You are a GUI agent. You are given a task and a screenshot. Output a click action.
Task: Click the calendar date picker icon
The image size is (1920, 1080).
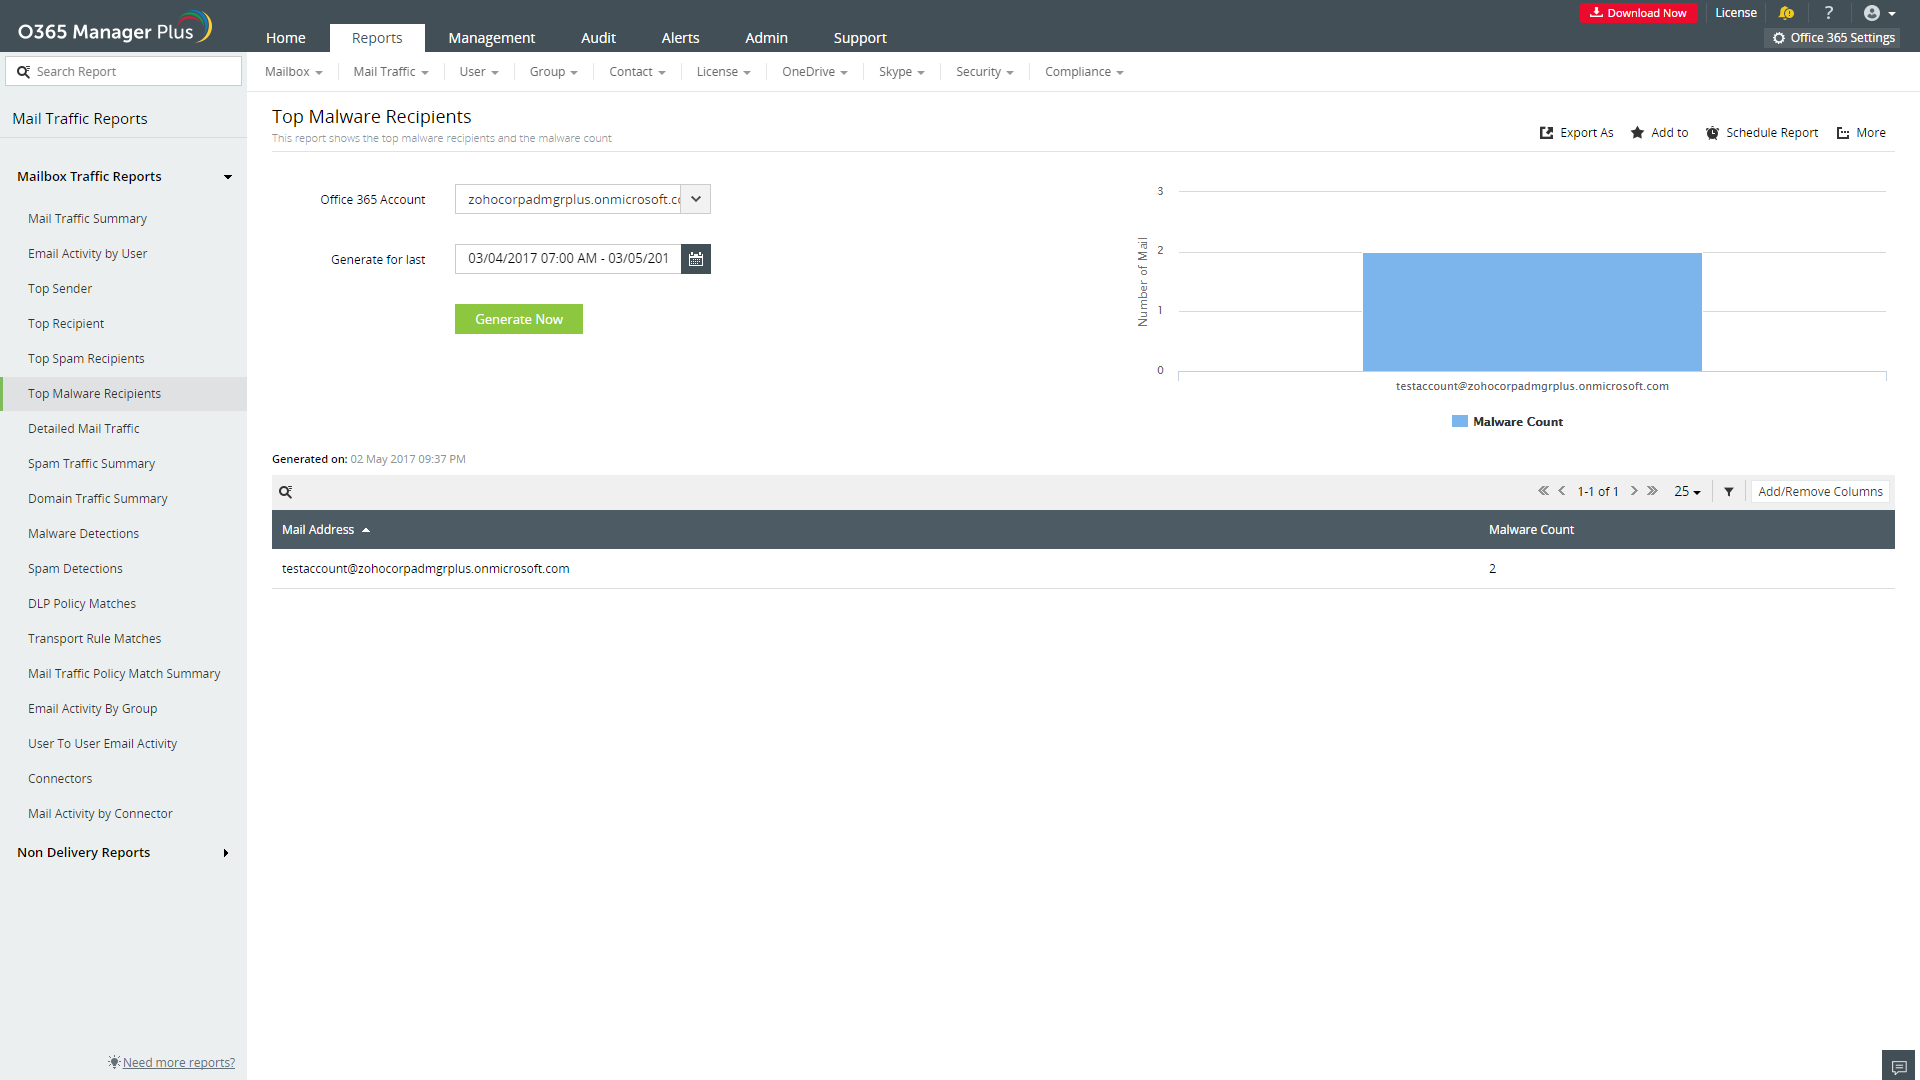pyautogui.click(x=696, y=259)
